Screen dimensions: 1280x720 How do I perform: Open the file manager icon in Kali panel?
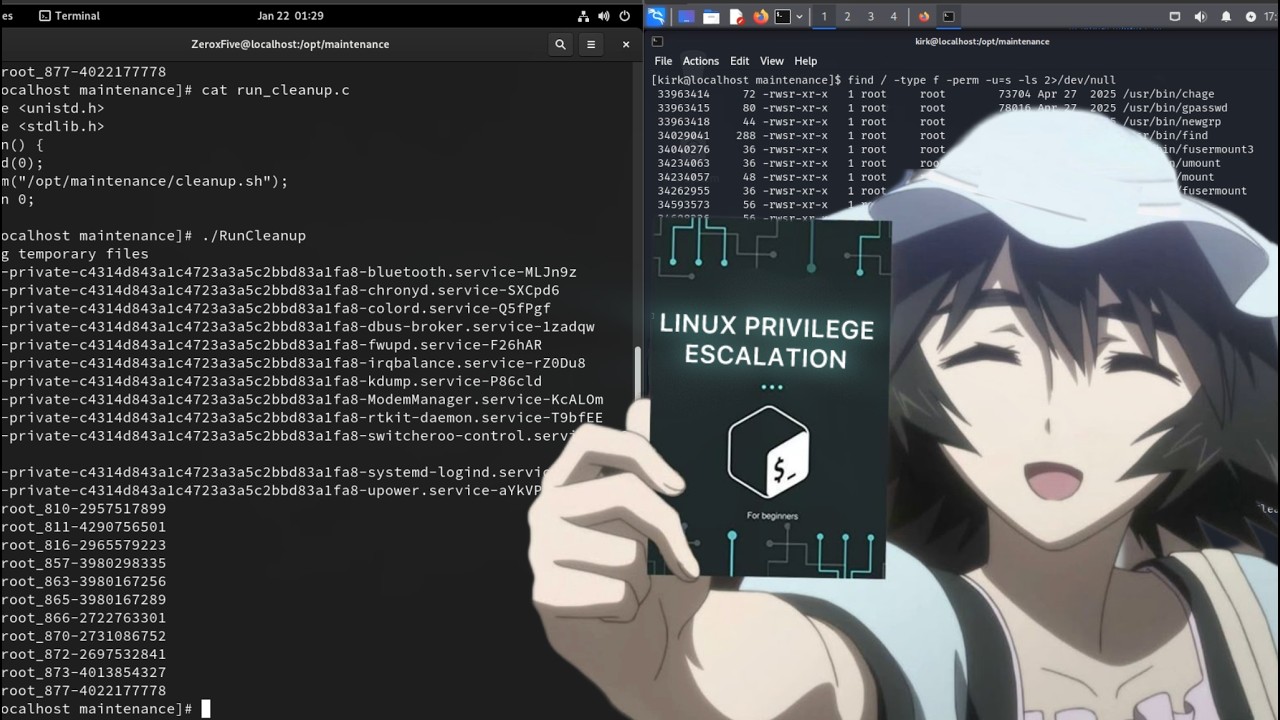coord(711,16)
